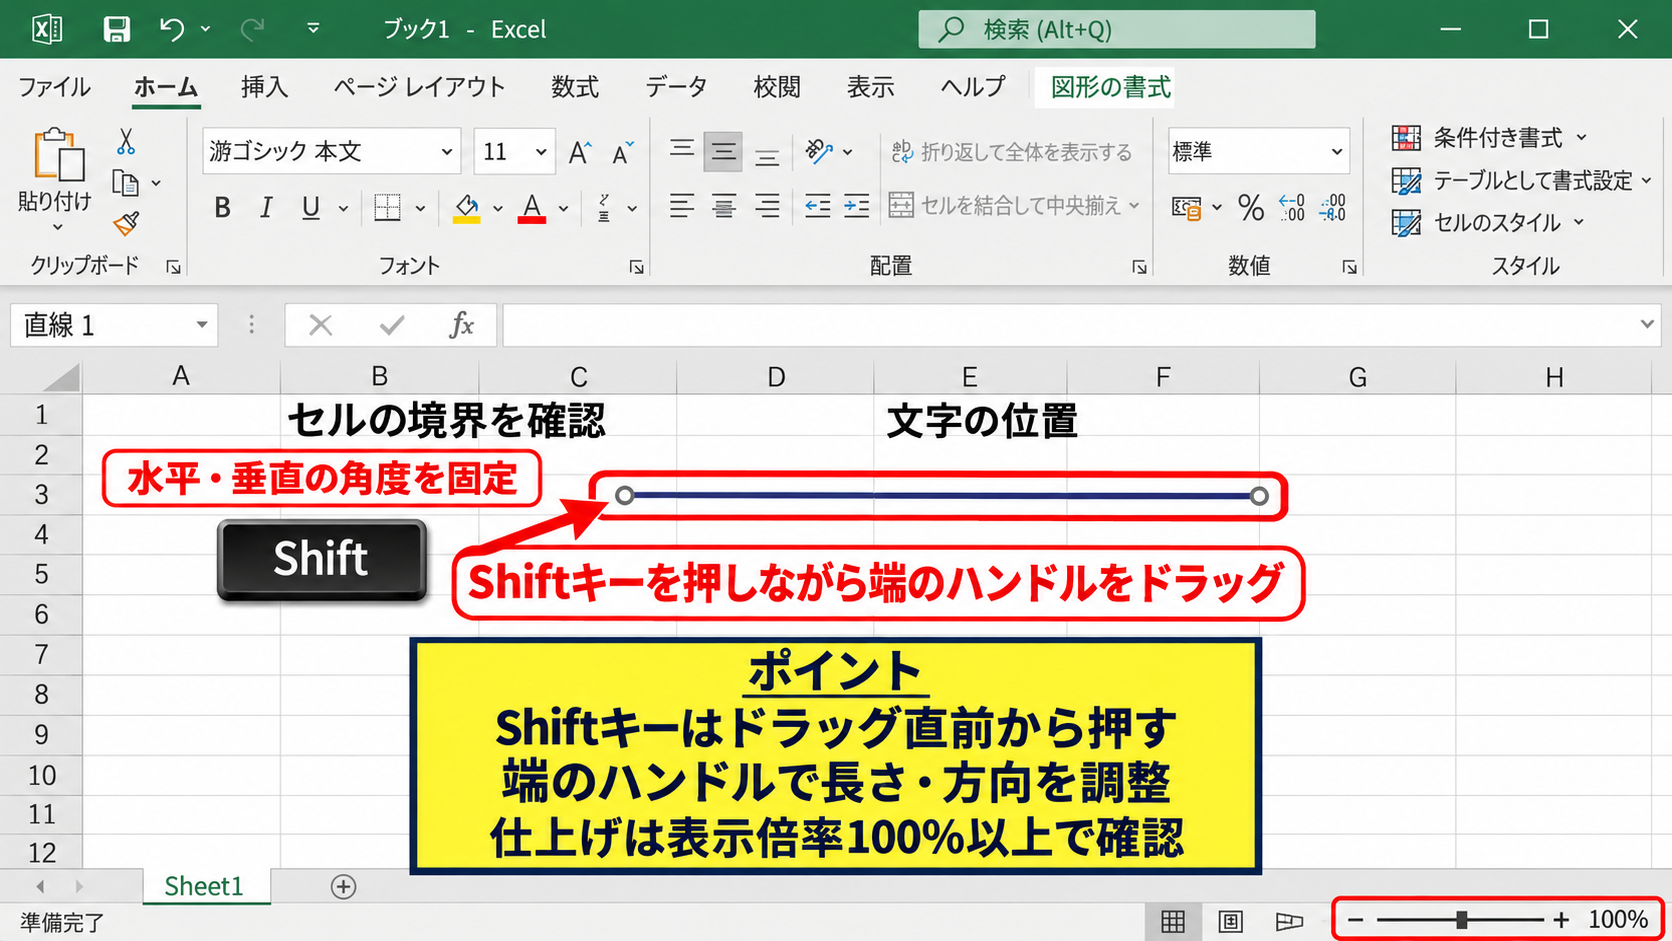Click the Format Painter brush icon
The width and height of the screenshot is (1672, 941).
[126, 224]
